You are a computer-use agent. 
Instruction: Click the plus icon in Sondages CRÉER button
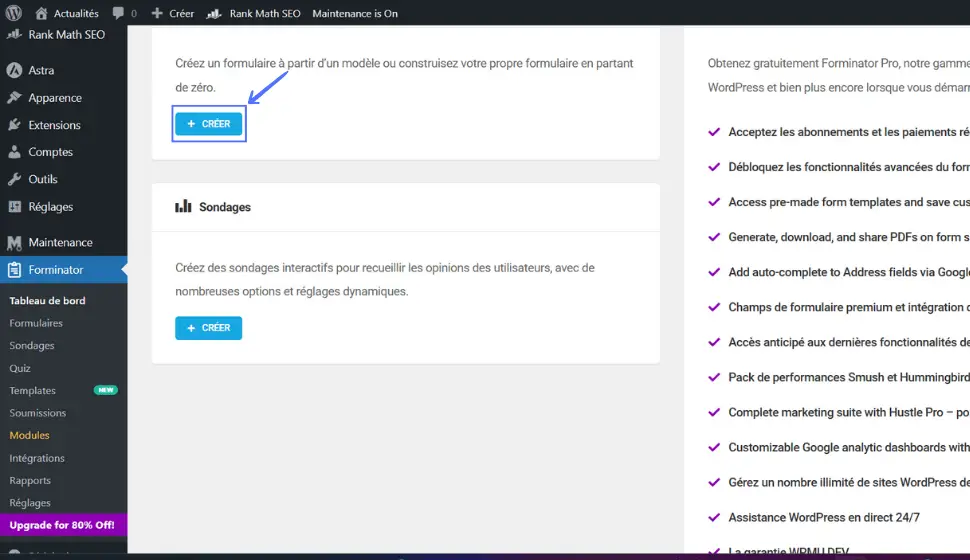click(191, 328)
